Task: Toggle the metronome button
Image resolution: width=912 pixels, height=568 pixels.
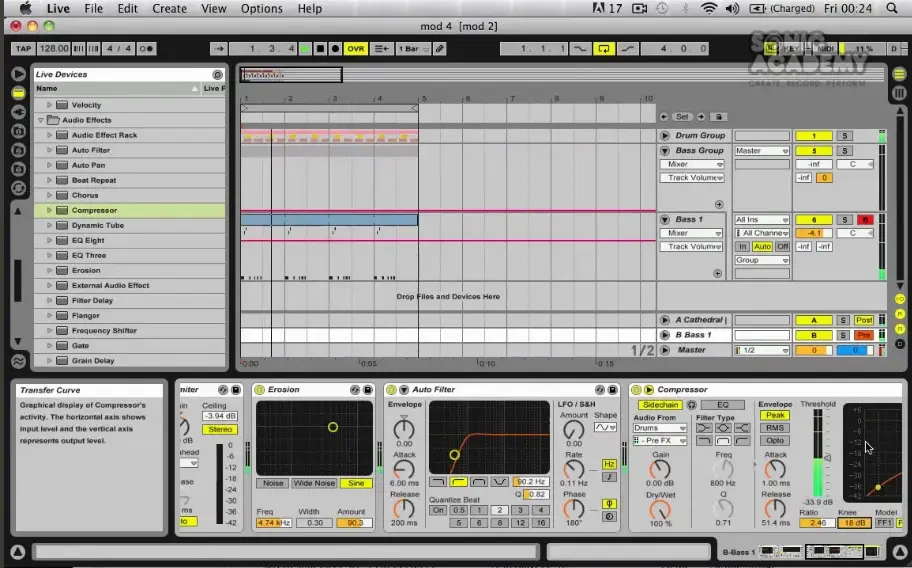Action: click(x=147, y=49)
